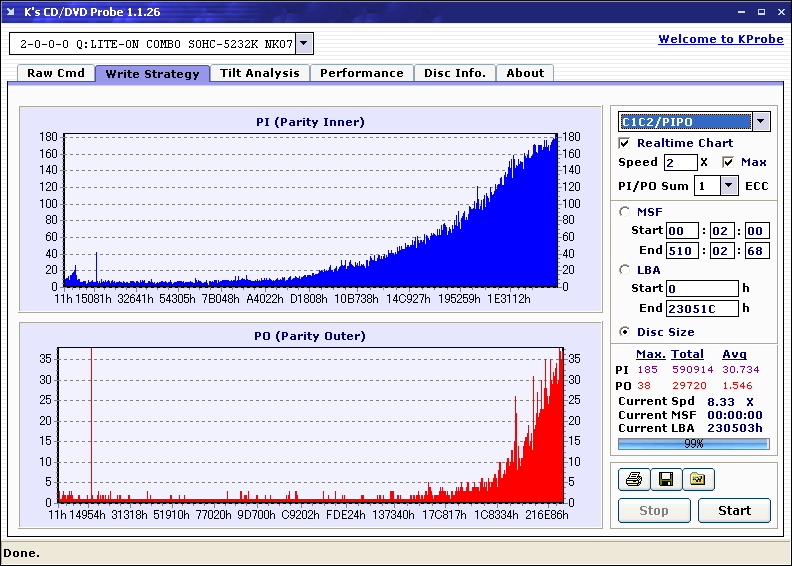Switch to the Write Strategy tab
Image resolution: width=792 pixels, height=566 pixels.
click(153, 74)
